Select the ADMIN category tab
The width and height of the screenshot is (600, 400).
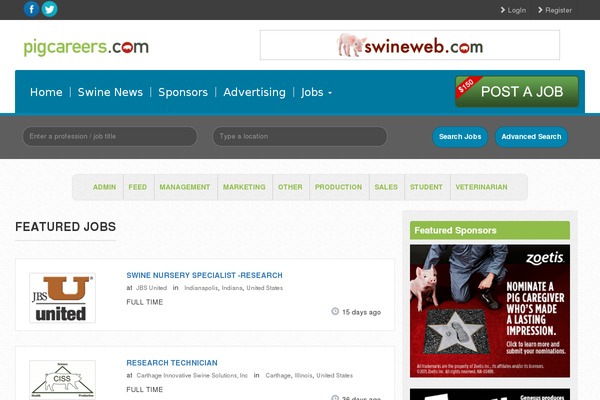(x=104, y=187)
